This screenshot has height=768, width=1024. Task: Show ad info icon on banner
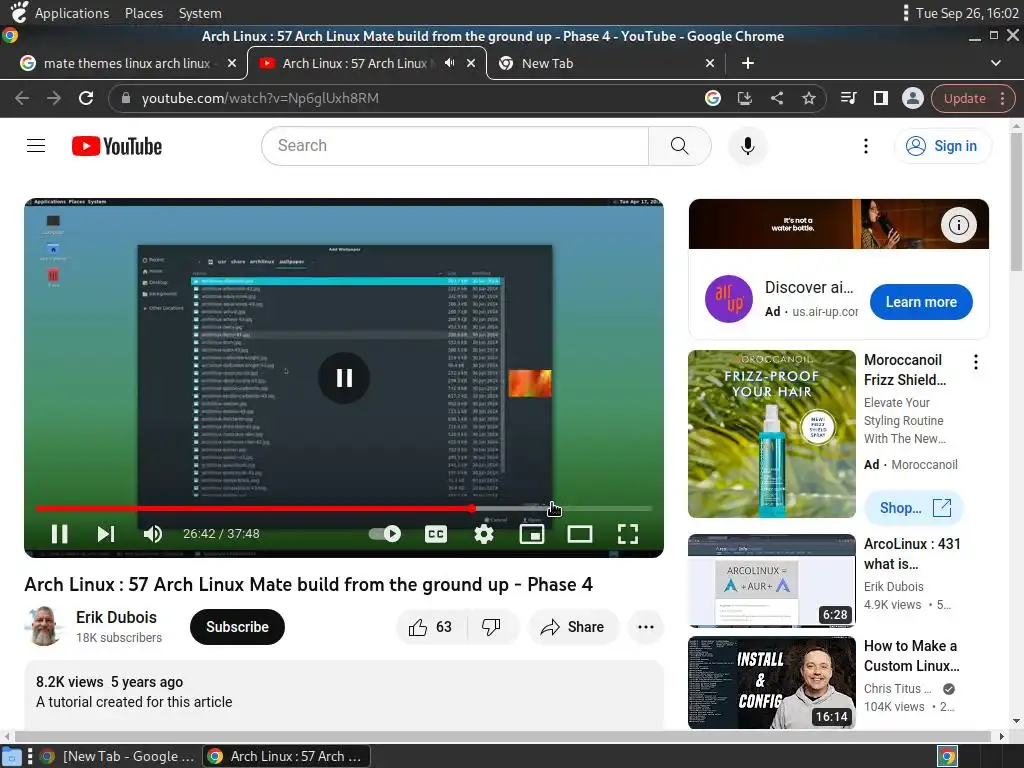click(x=958, y=225)
